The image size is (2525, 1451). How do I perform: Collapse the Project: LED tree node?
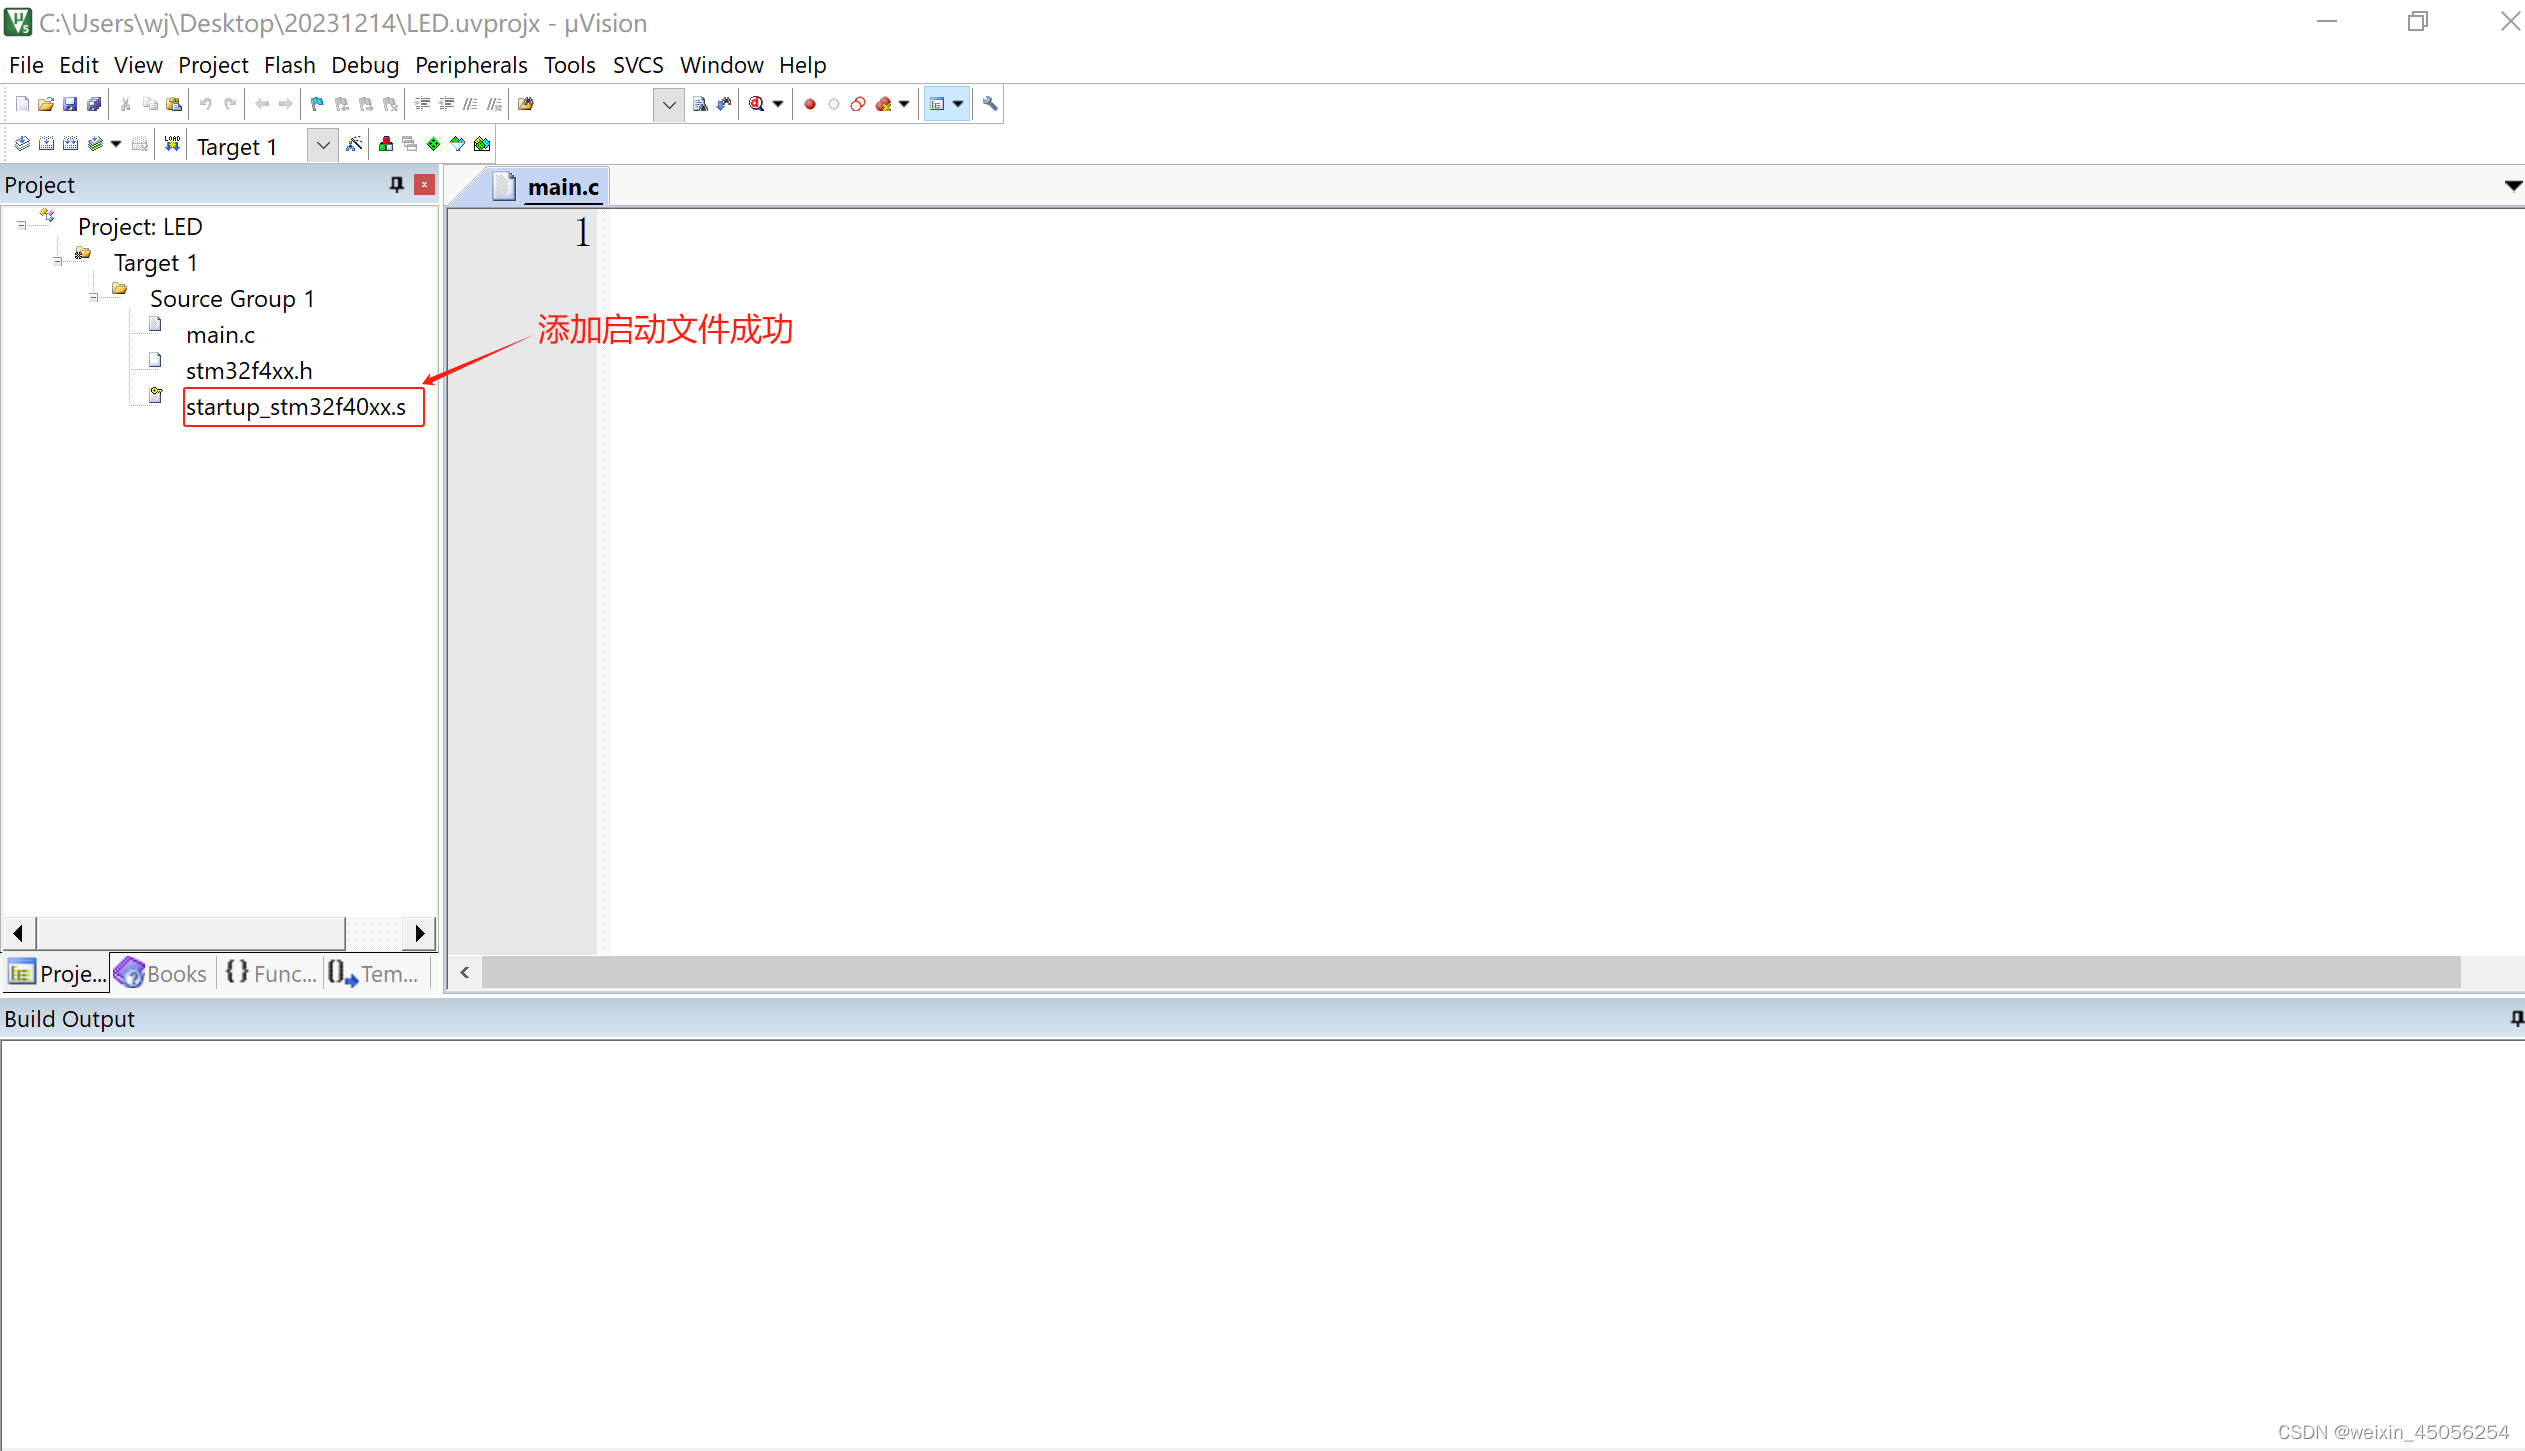point(21,226)
